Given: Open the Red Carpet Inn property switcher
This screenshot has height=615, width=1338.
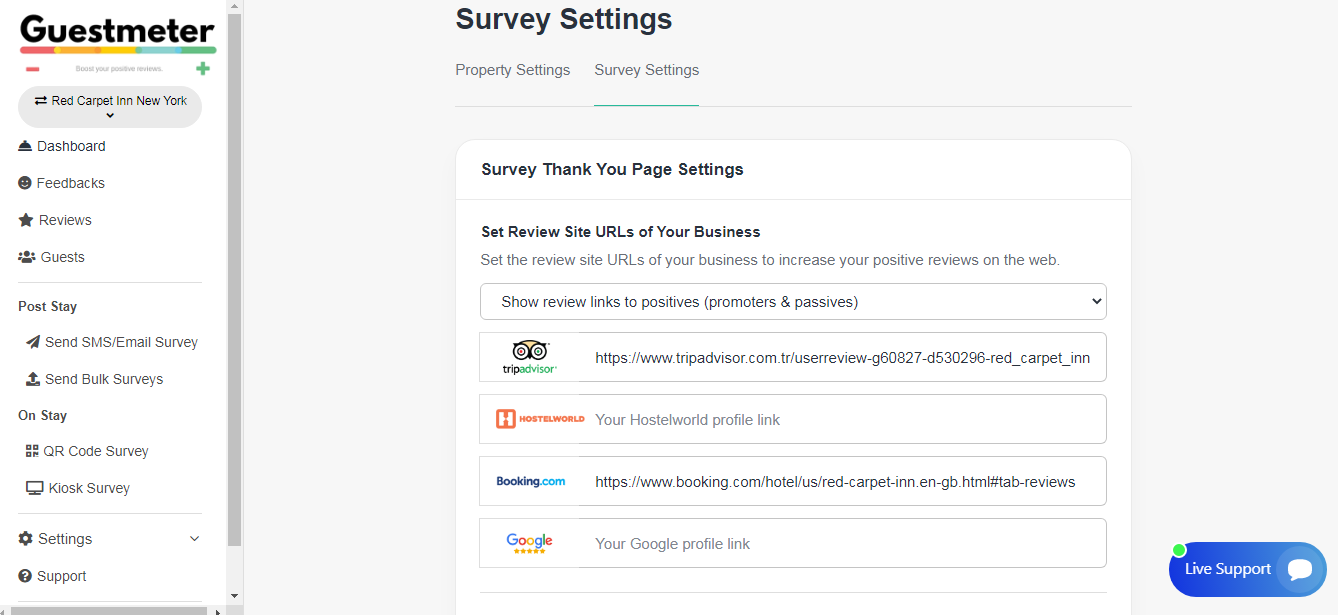Looking at the screenshot, I should coord(110,107).
